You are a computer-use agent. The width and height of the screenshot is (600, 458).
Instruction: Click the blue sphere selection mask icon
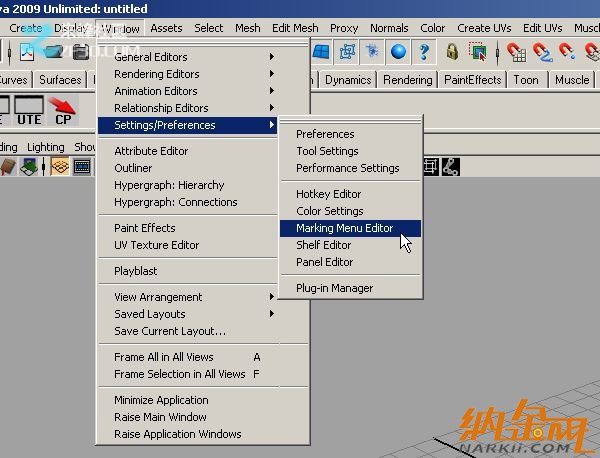click(x=399, y=51)
